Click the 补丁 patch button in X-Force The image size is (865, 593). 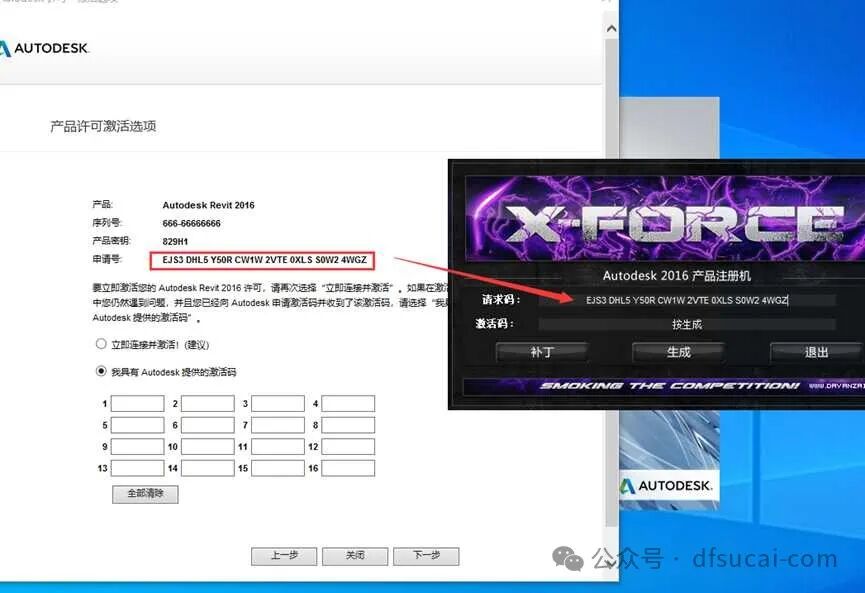click(x=542, y=352)
